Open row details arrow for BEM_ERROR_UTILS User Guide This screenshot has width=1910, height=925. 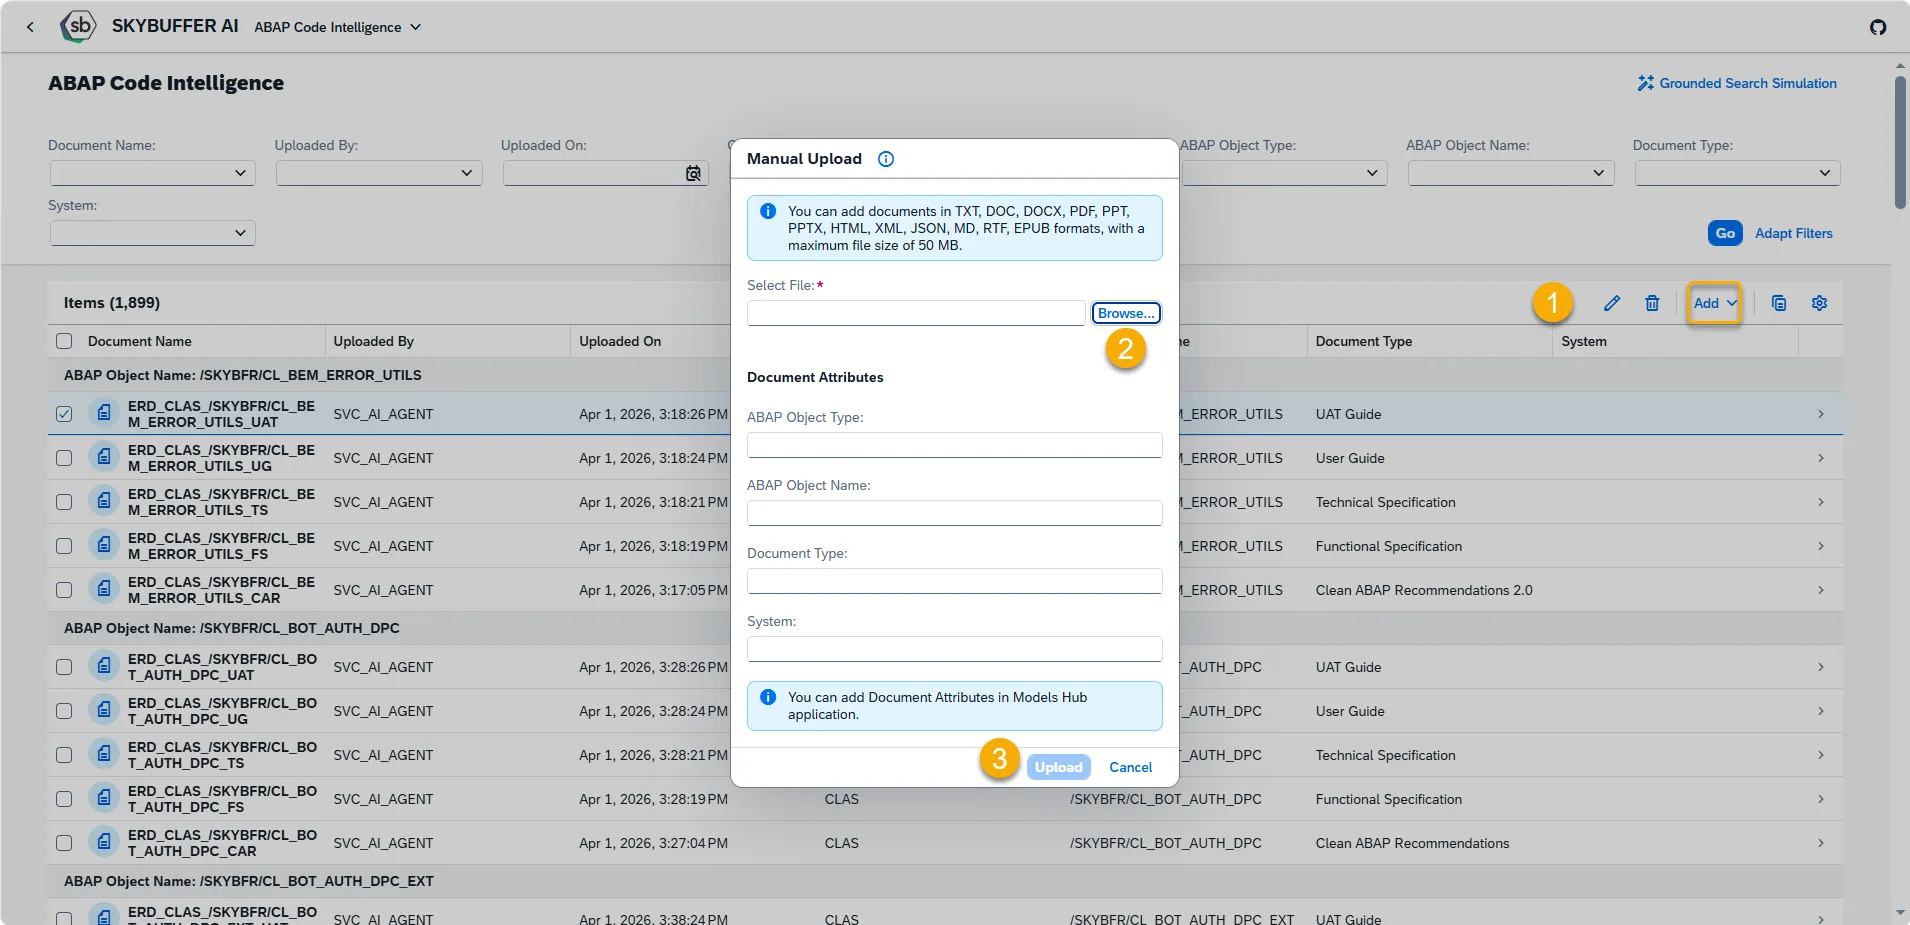(1820, 458)
